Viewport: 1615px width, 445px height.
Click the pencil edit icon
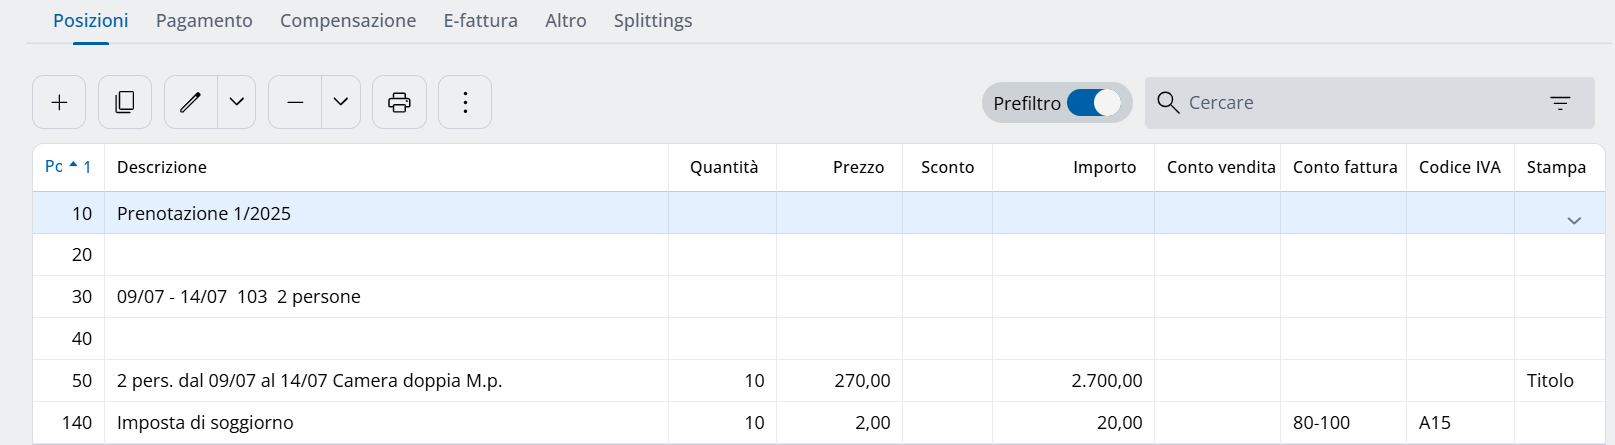click(x=190, y=102)
